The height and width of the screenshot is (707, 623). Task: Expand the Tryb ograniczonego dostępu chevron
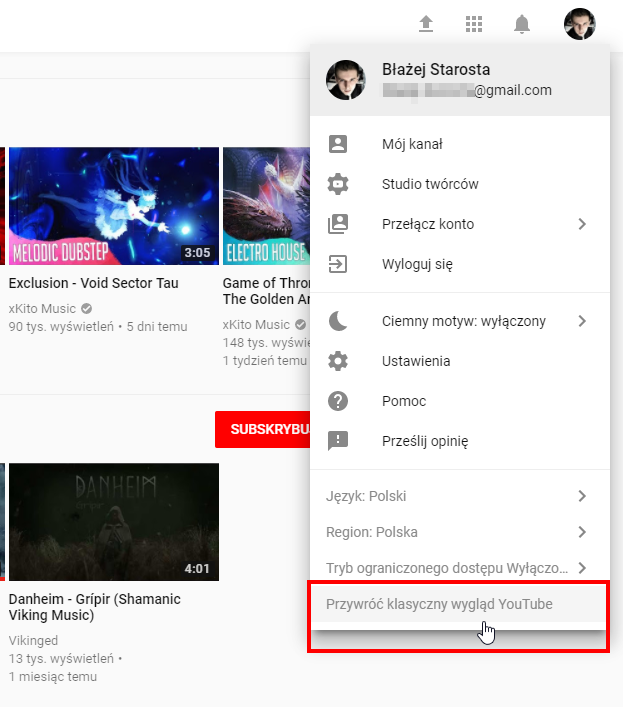(x=582, y=568)
